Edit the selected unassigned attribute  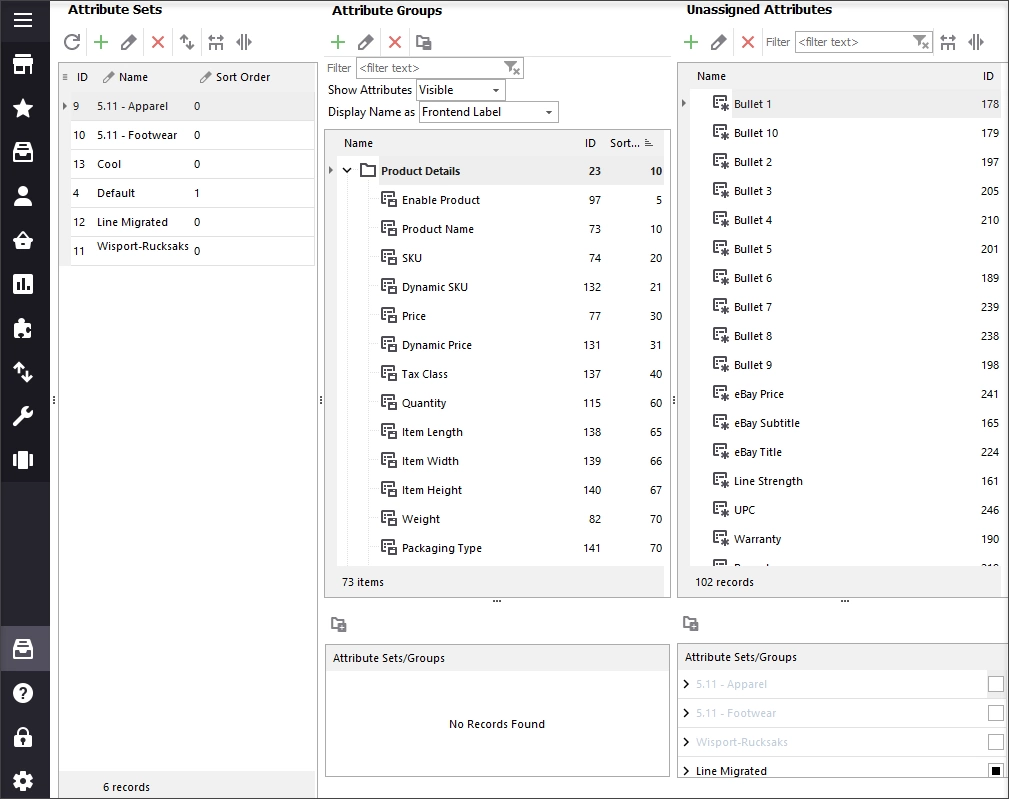(x=718, y=42)
